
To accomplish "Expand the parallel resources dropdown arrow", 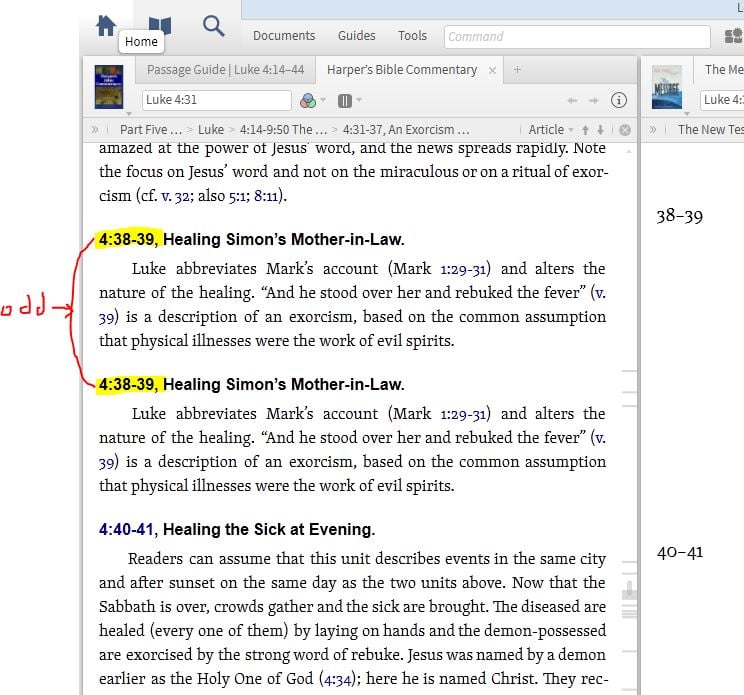I will 359,100.
